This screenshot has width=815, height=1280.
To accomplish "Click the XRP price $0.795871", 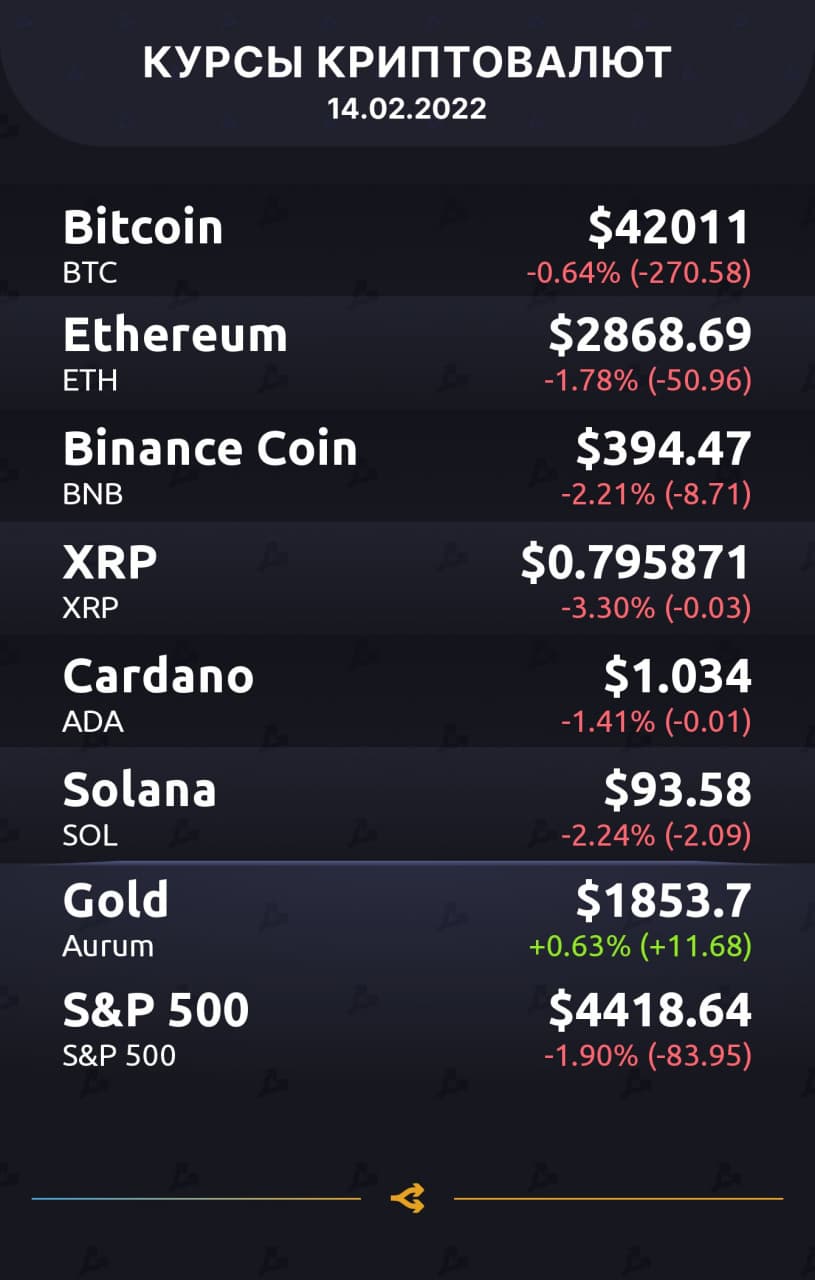I will 635,563.
